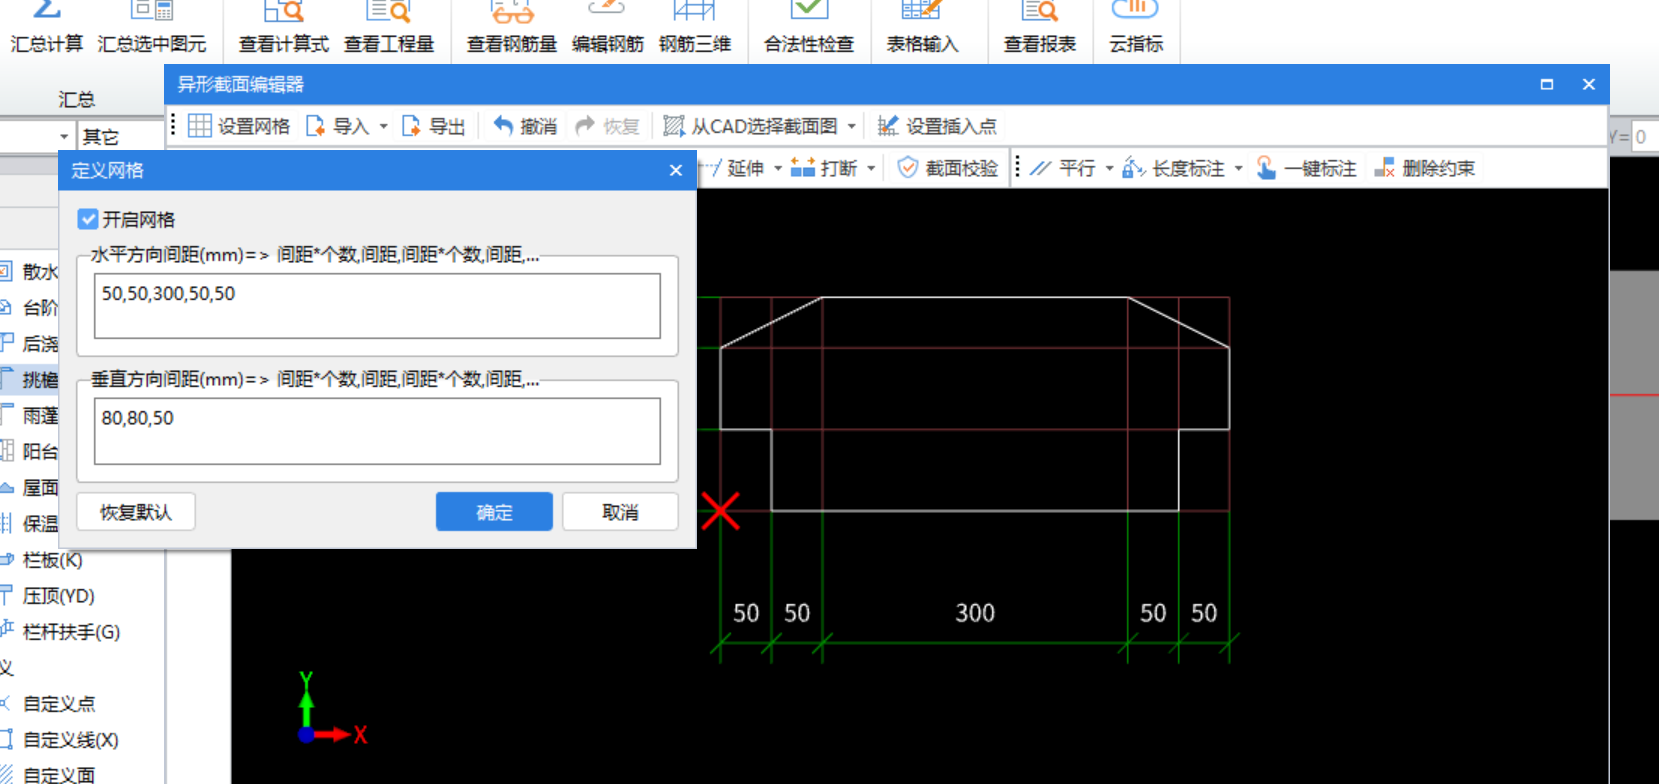The image size is (1659, 784).
Task: Click vertical spacing input field
Action: tap(377, 431)
